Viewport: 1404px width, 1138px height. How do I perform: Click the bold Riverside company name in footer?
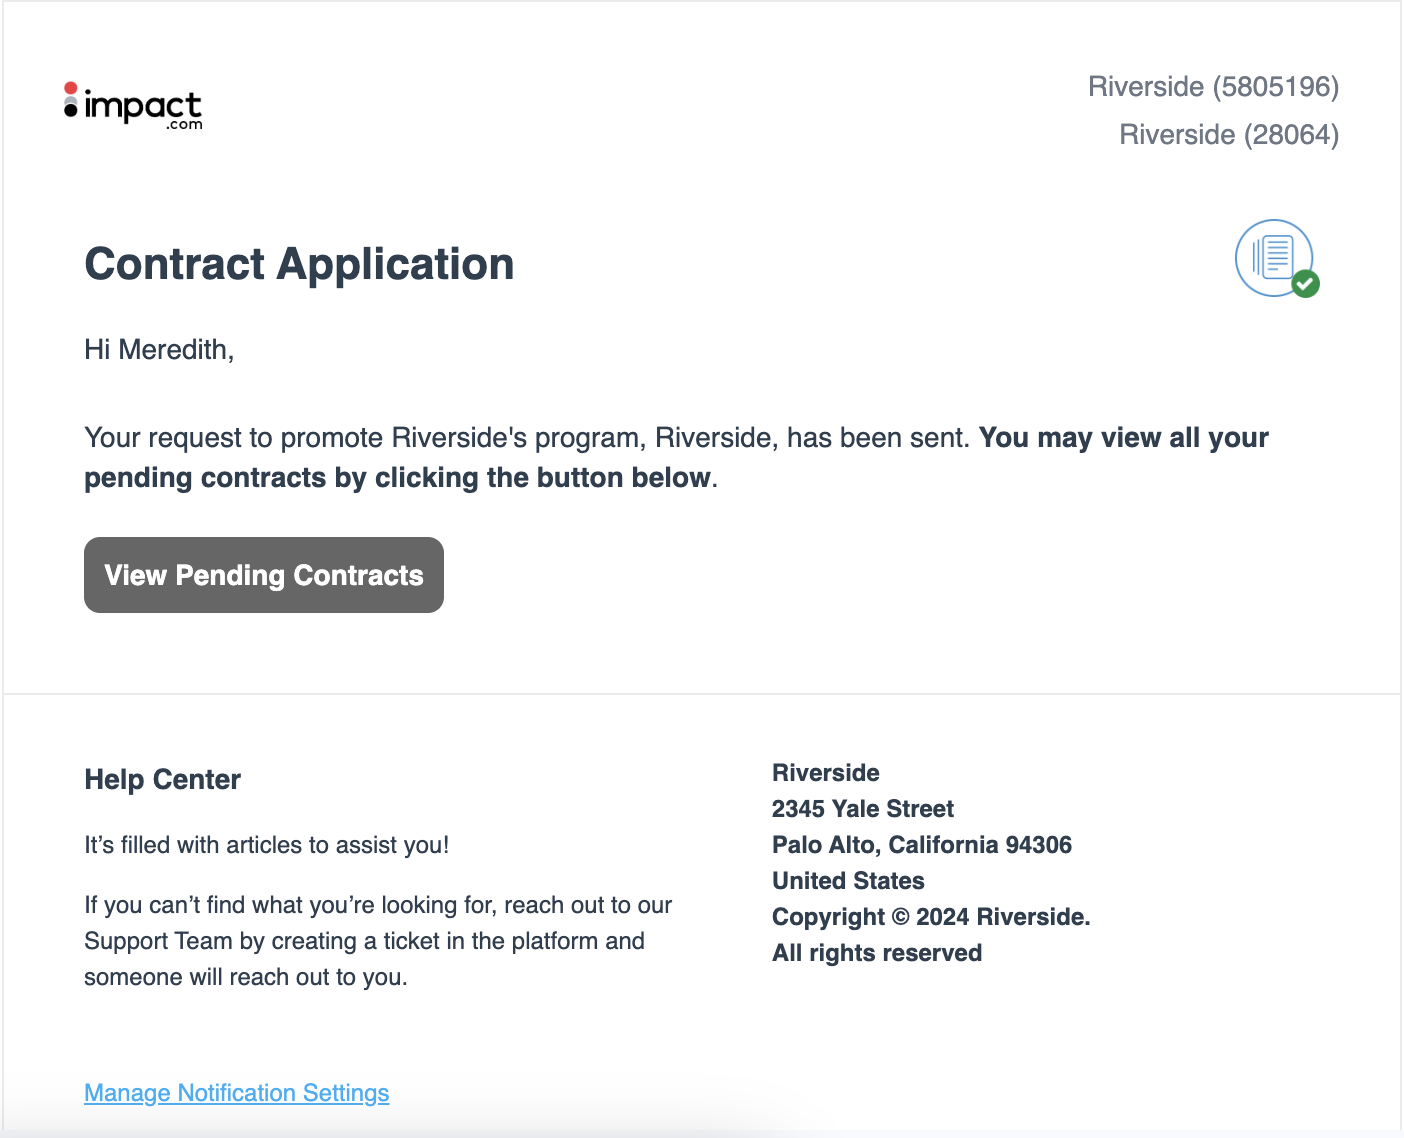tap(826, 773)
